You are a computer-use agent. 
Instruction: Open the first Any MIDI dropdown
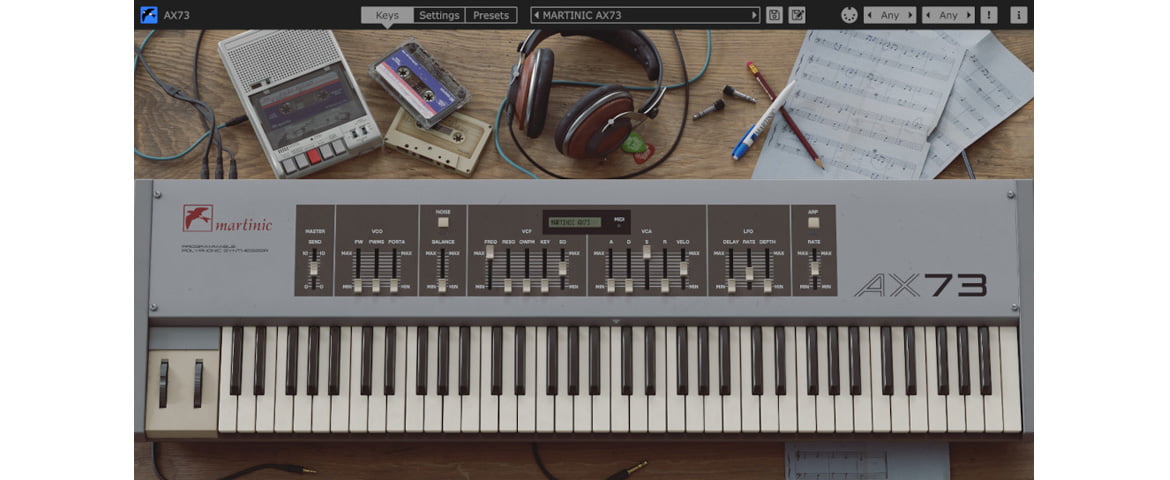[x=890, y=15]
